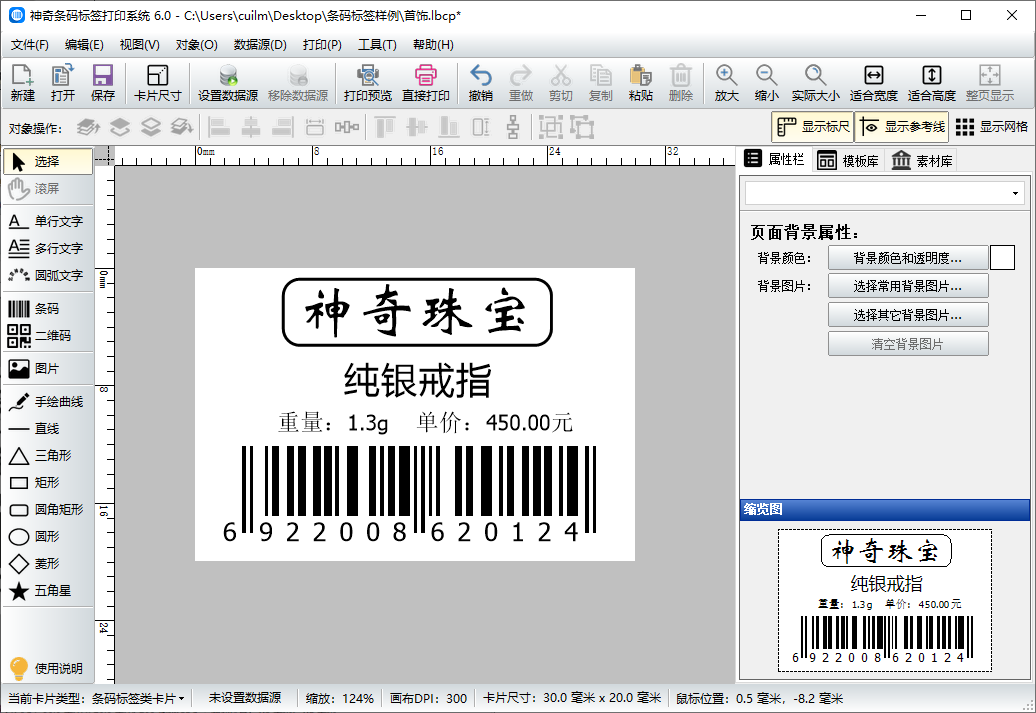Screen dimensions: 1036x713
Task: Choose the 五角星 star tool
Action: pyautogui.click(x=47, y=591)
